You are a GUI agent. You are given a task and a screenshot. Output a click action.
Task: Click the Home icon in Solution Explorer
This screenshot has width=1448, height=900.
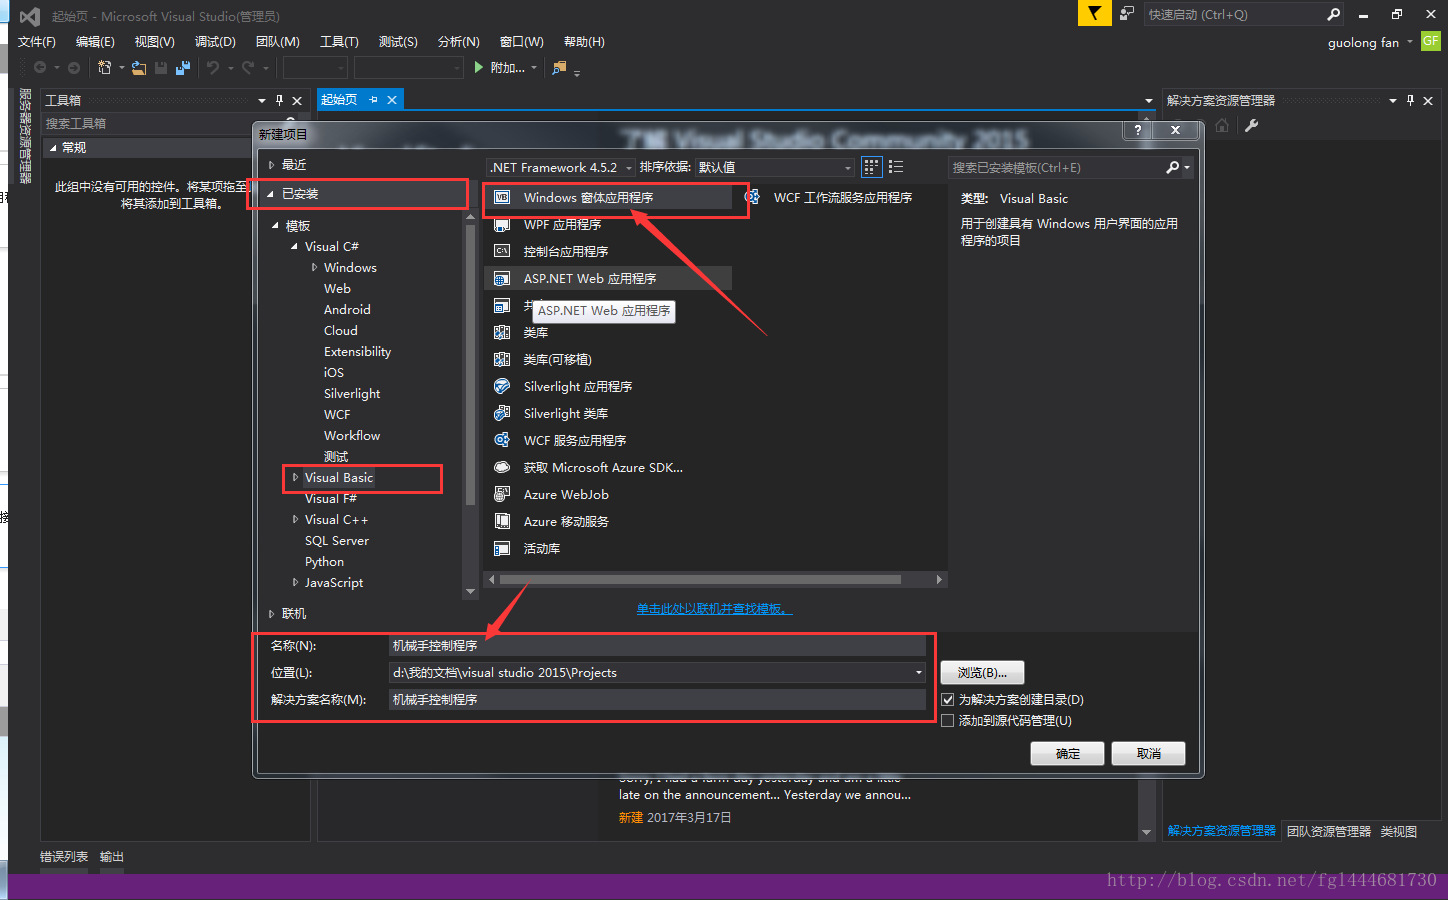point(1222,125)
